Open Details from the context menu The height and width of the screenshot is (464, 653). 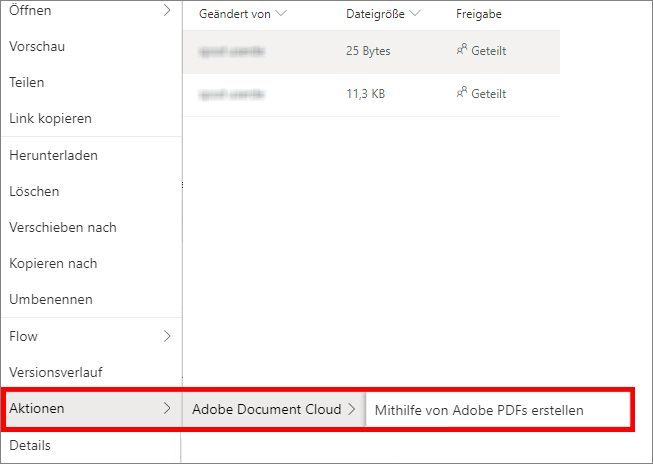coord(30,445)
